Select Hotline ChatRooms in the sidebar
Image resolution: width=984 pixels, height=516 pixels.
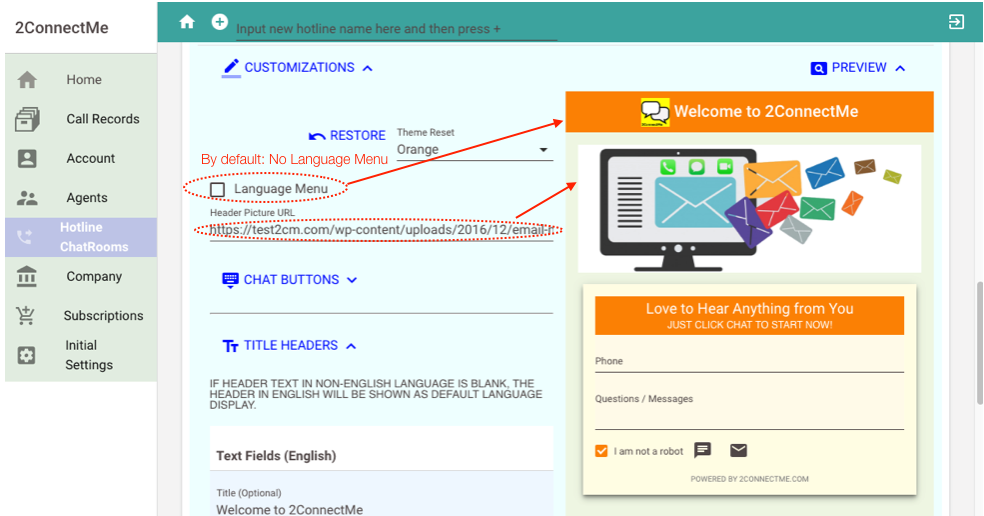(x=81, y=237)
